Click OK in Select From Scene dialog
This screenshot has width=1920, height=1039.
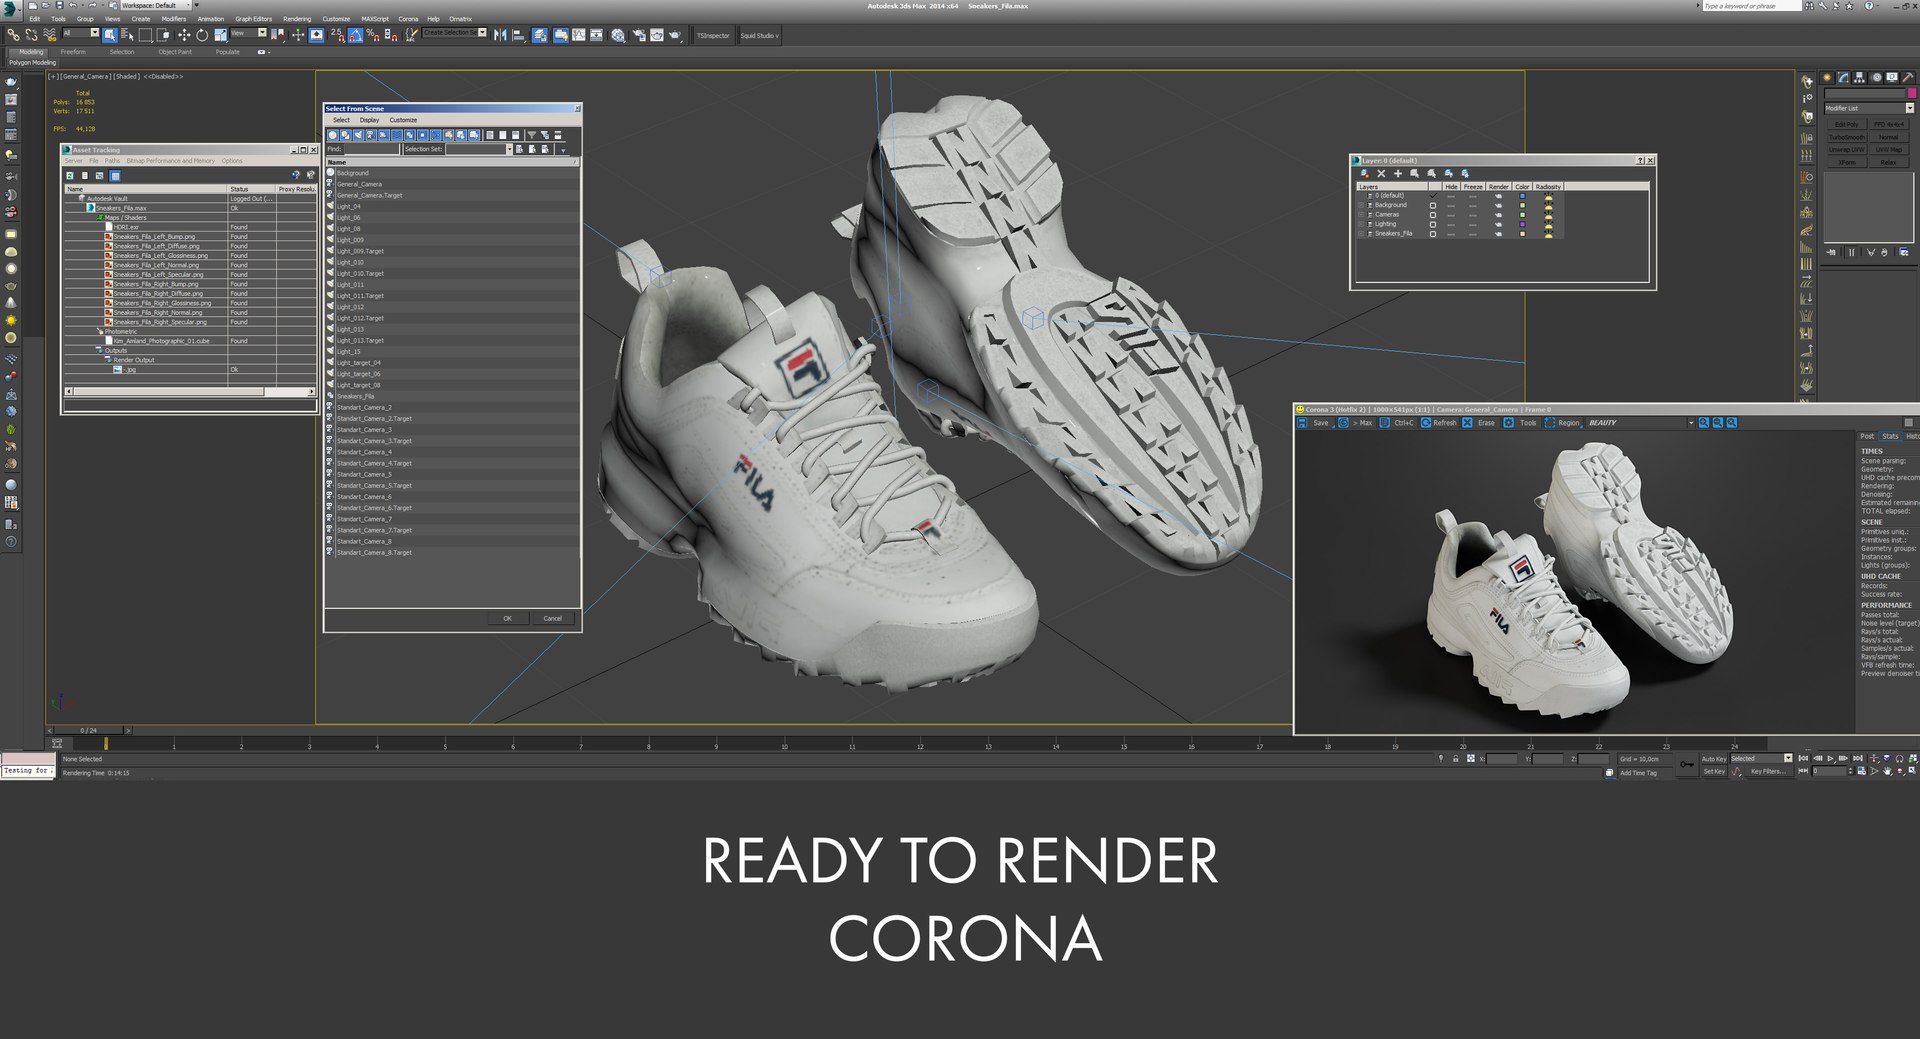coord(507,618)
